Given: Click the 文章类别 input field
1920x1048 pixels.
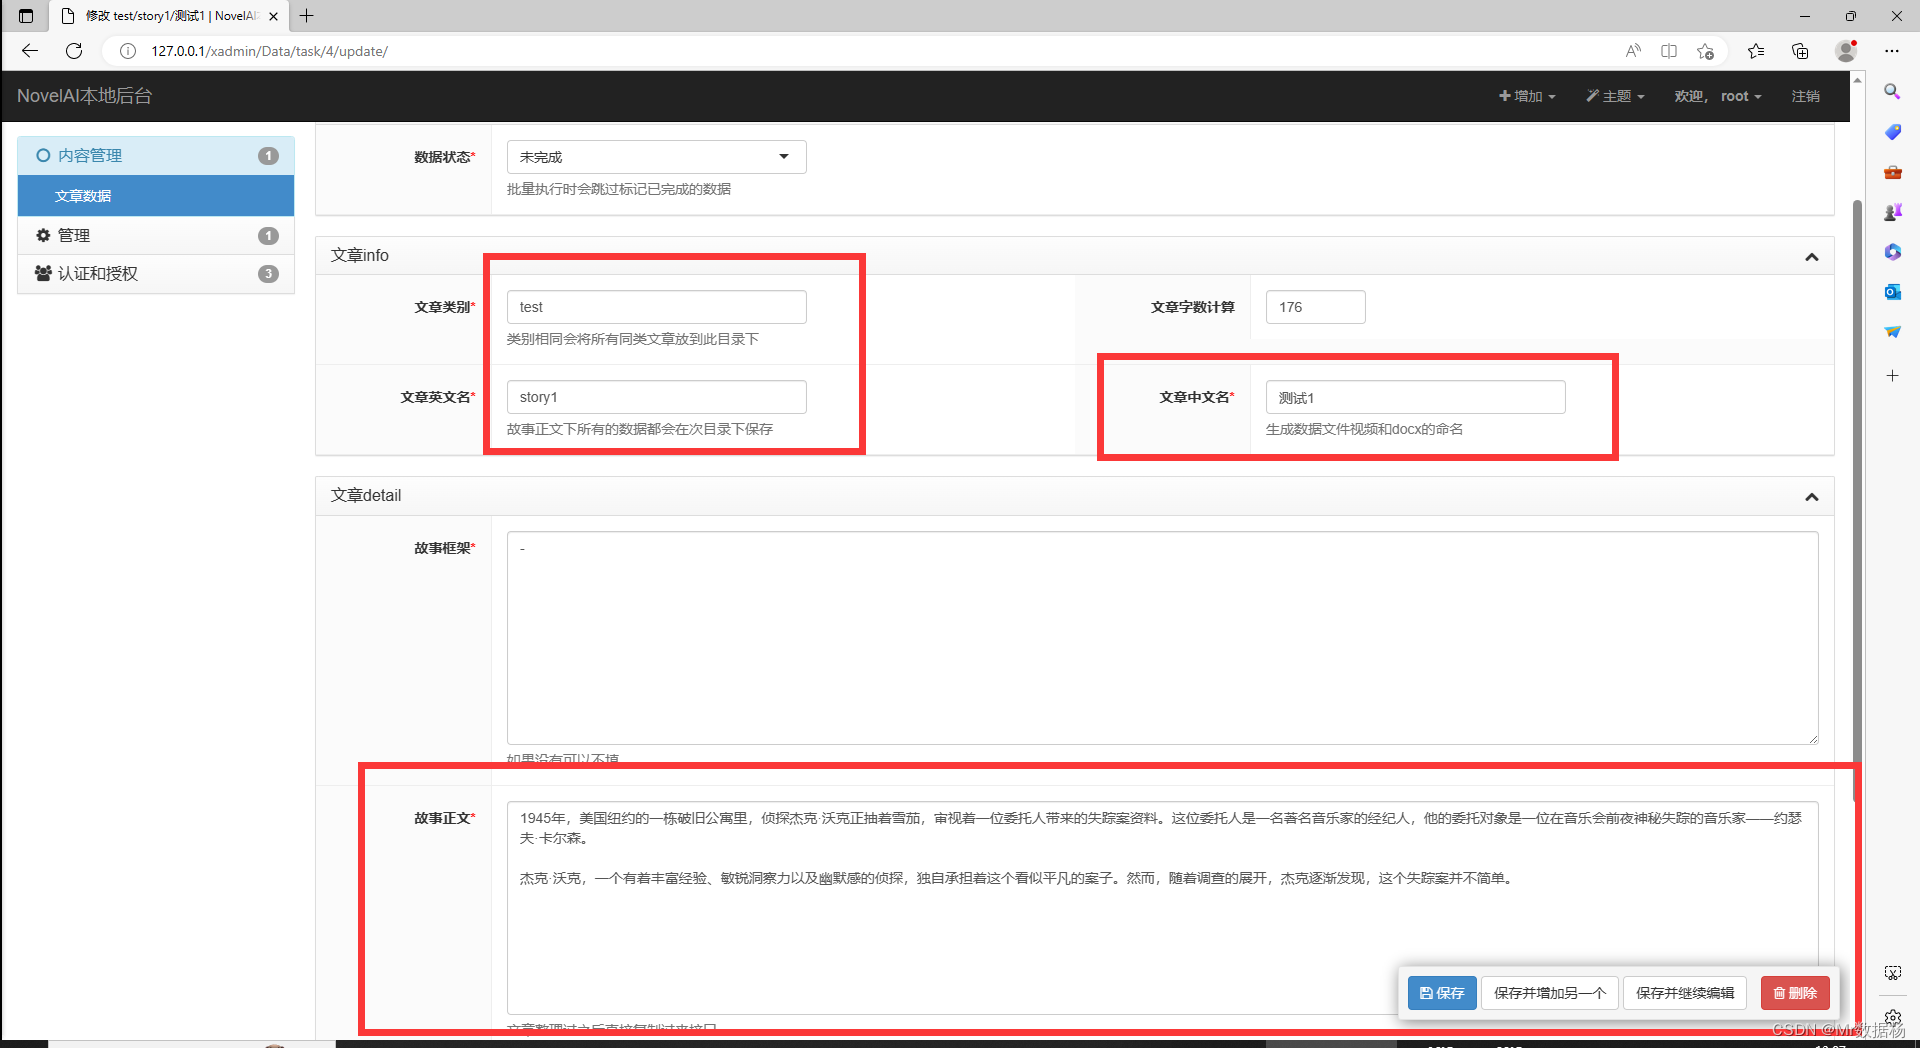Looking at the screenshot, I should (x=656, y=307).
